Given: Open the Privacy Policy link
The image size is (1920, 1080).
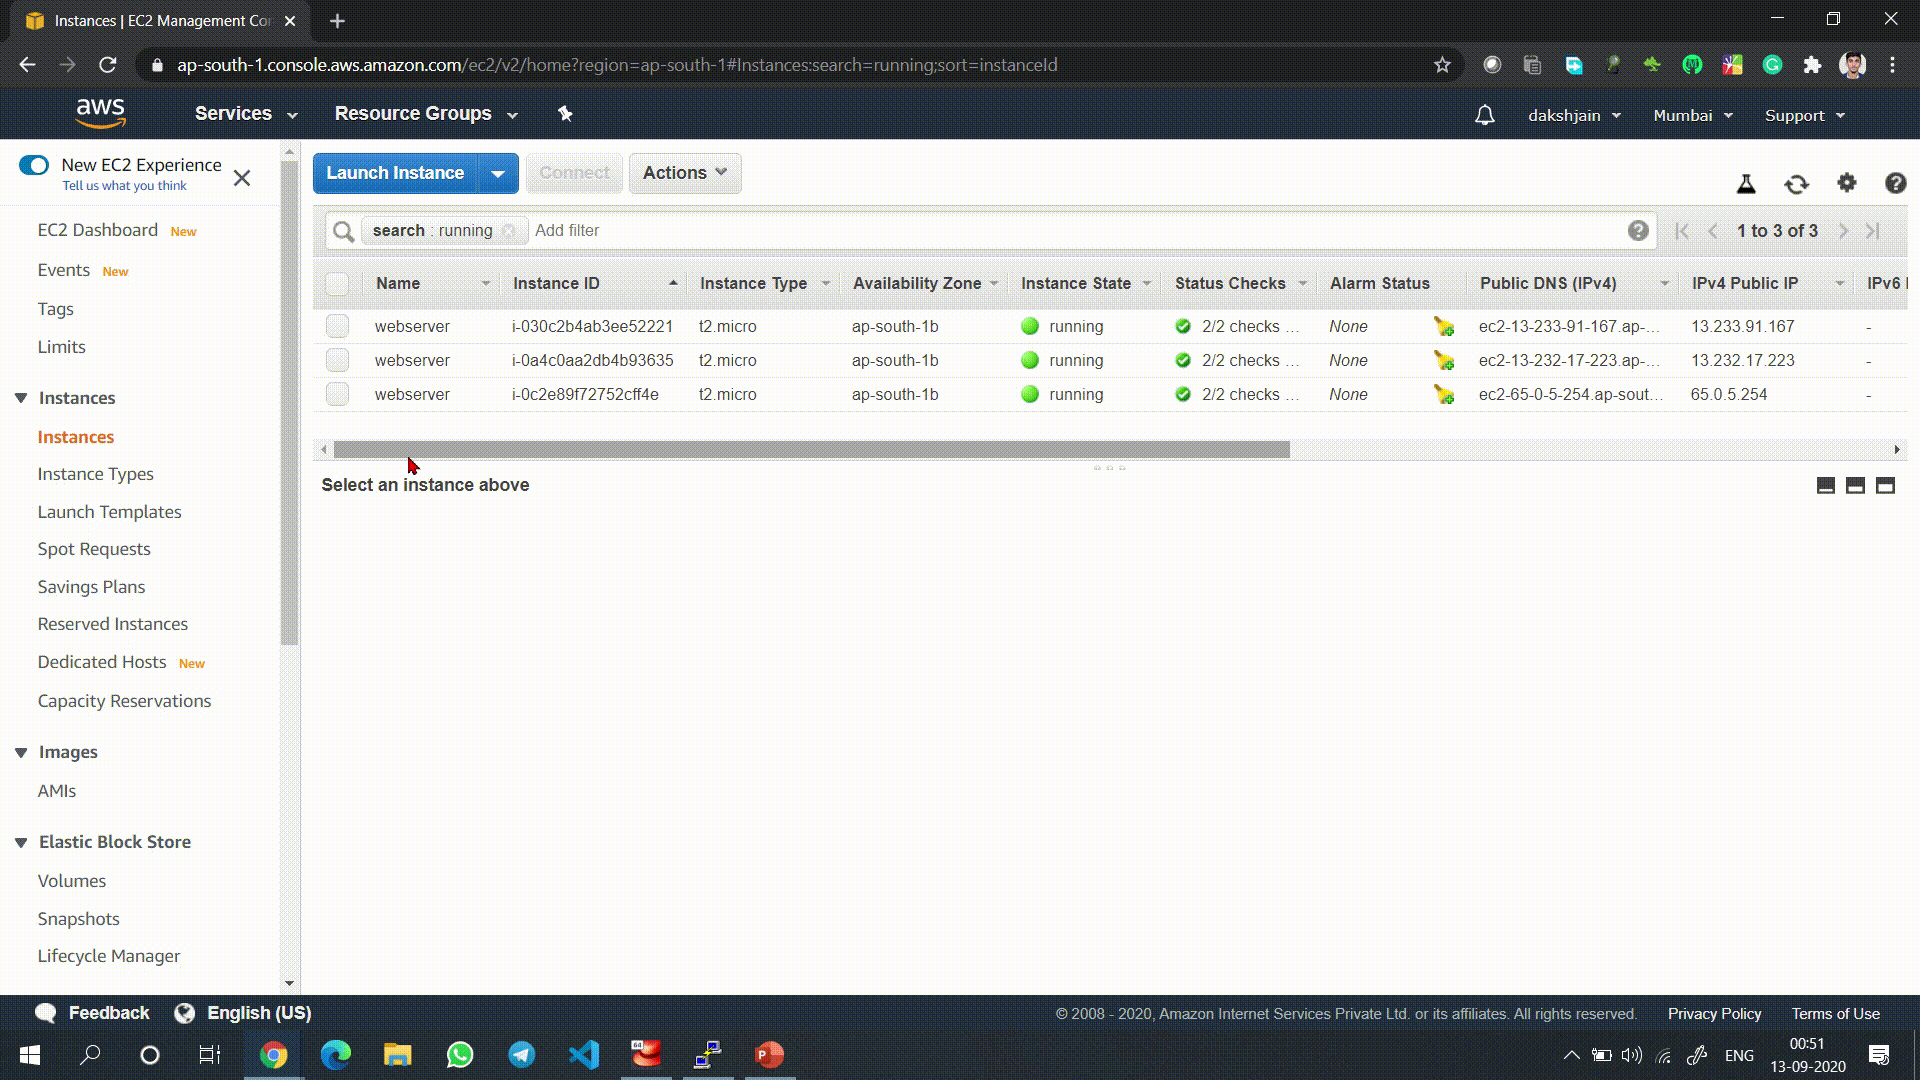Looking at the screenshot, I should tap(1714, 1014).
